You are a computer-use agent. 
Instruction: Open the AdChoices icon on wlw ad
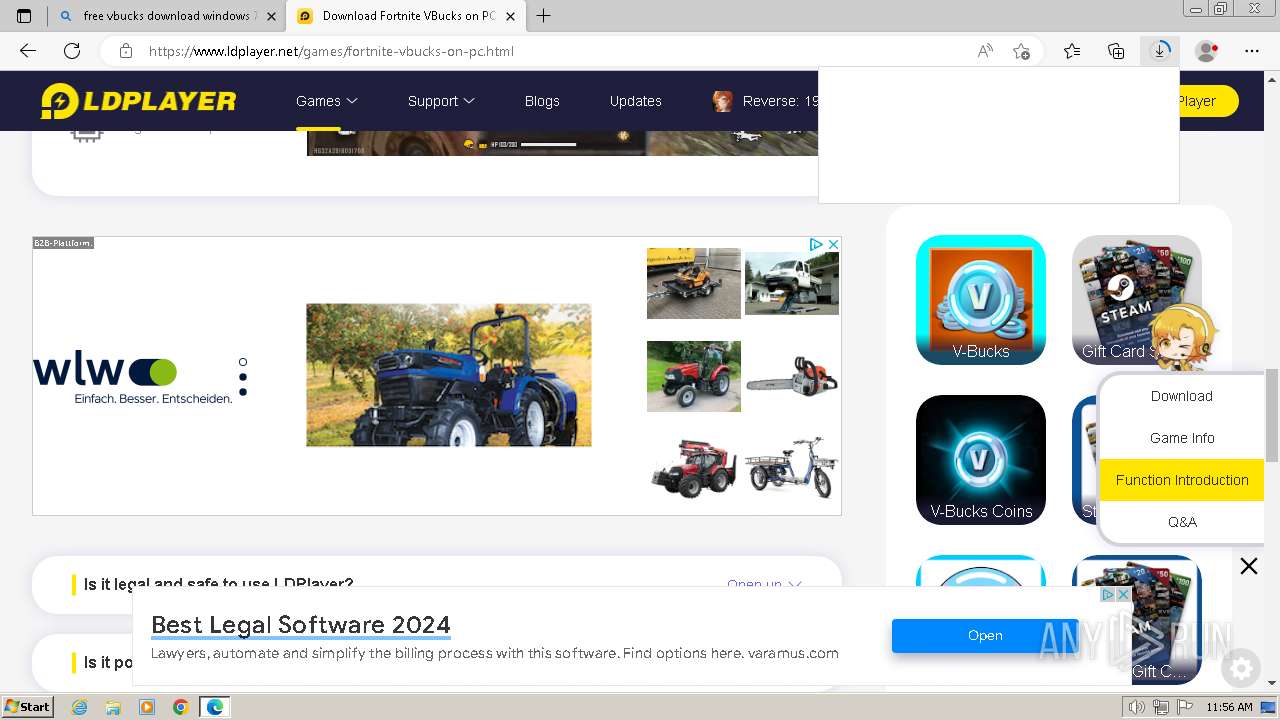[816, 244]
